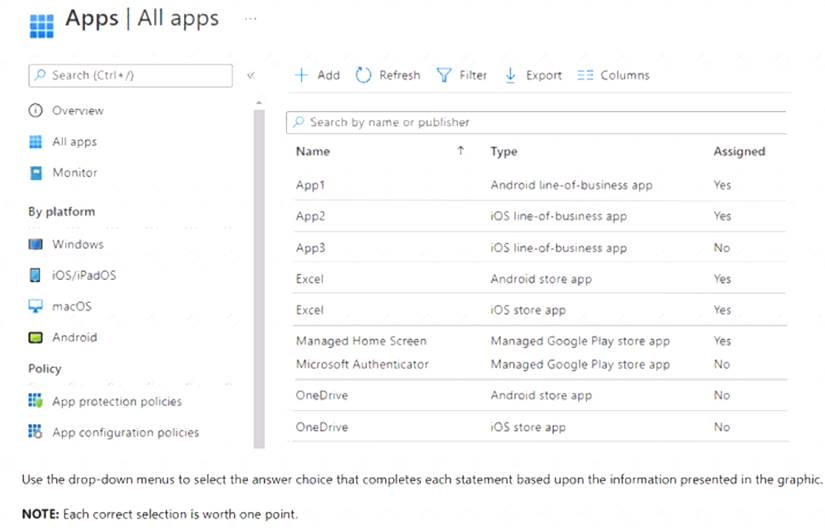Click the No assigned value for App3
The height and width of the screenshot is (528, 825).
pyautogui.click(x=722, y=248)
